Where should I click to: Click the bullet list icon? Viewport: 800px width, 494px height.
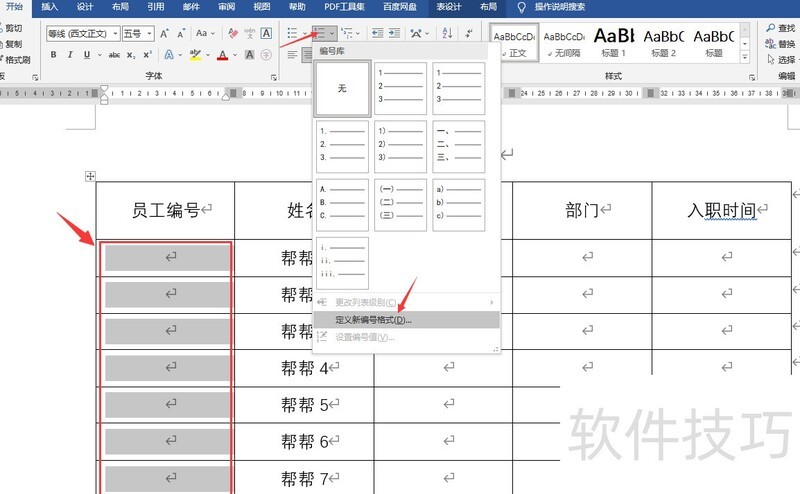coord(292,34)
